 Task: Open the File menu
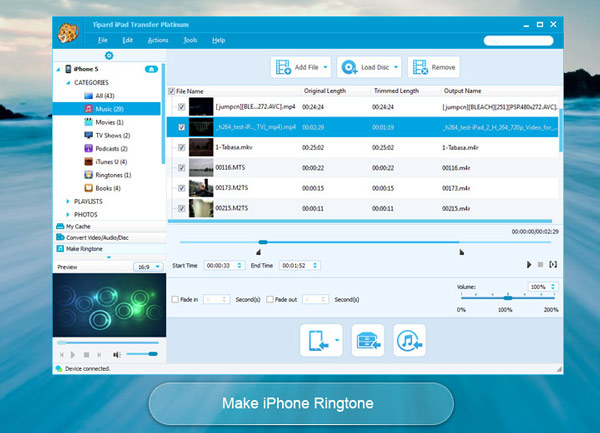[103, 40]
